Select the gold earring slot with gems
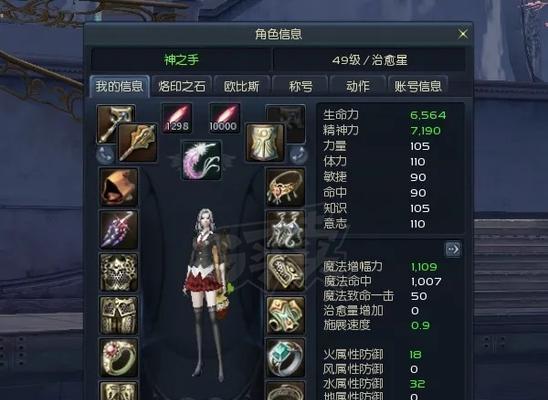Viewport: 548px width, 400px height. point(285,187)
